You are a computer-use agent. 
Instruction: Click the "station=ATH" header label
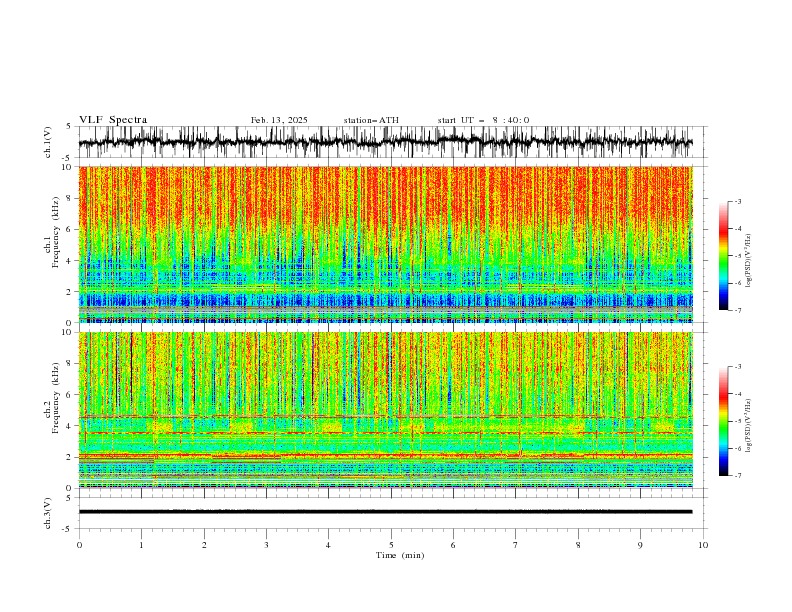click(371, 120)
